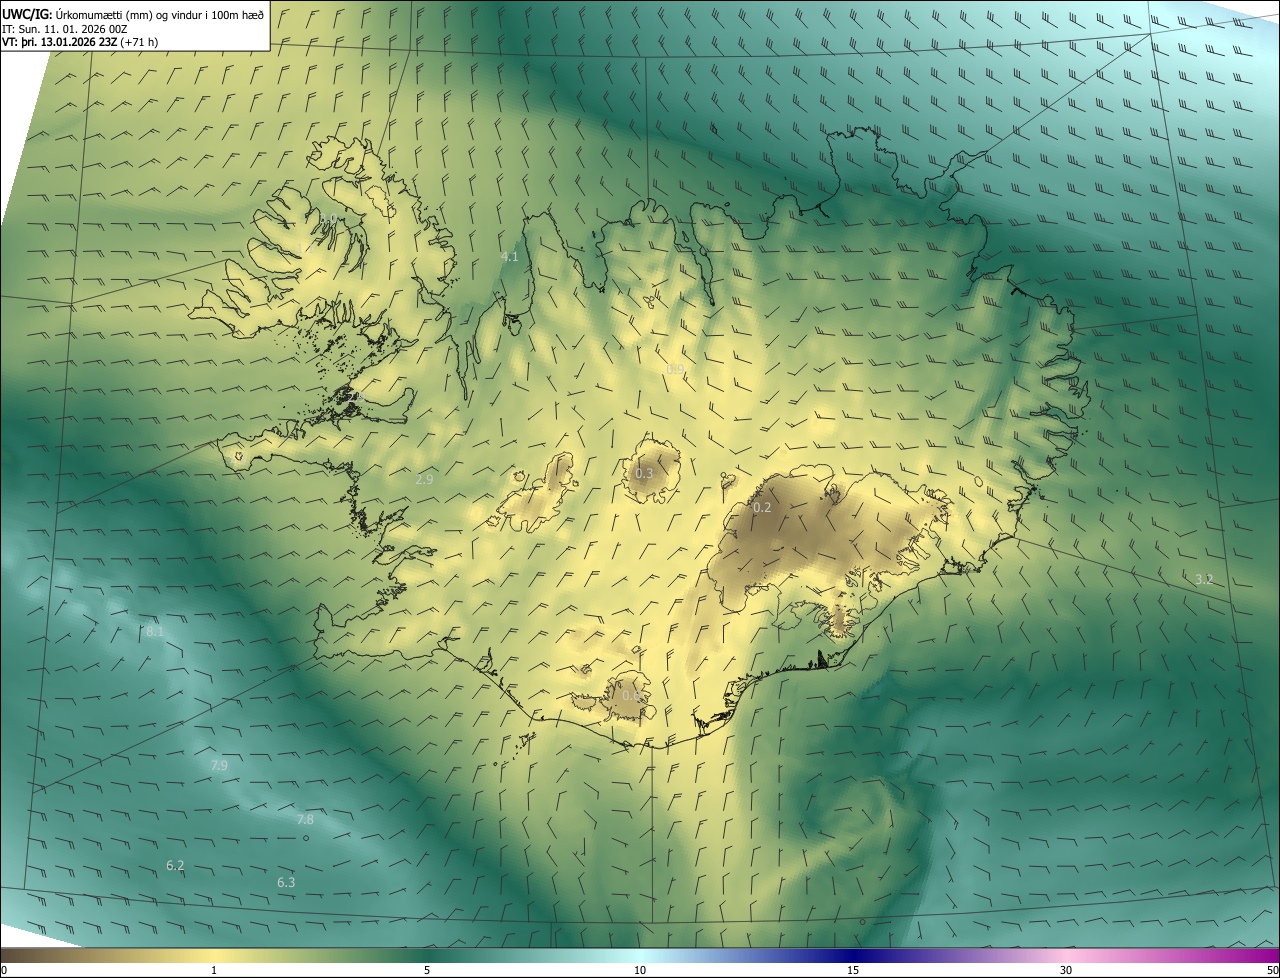Click the "30" label on the color scale
The image size is (1280, 978).
pyautogui.click(x=1066, y=970)
